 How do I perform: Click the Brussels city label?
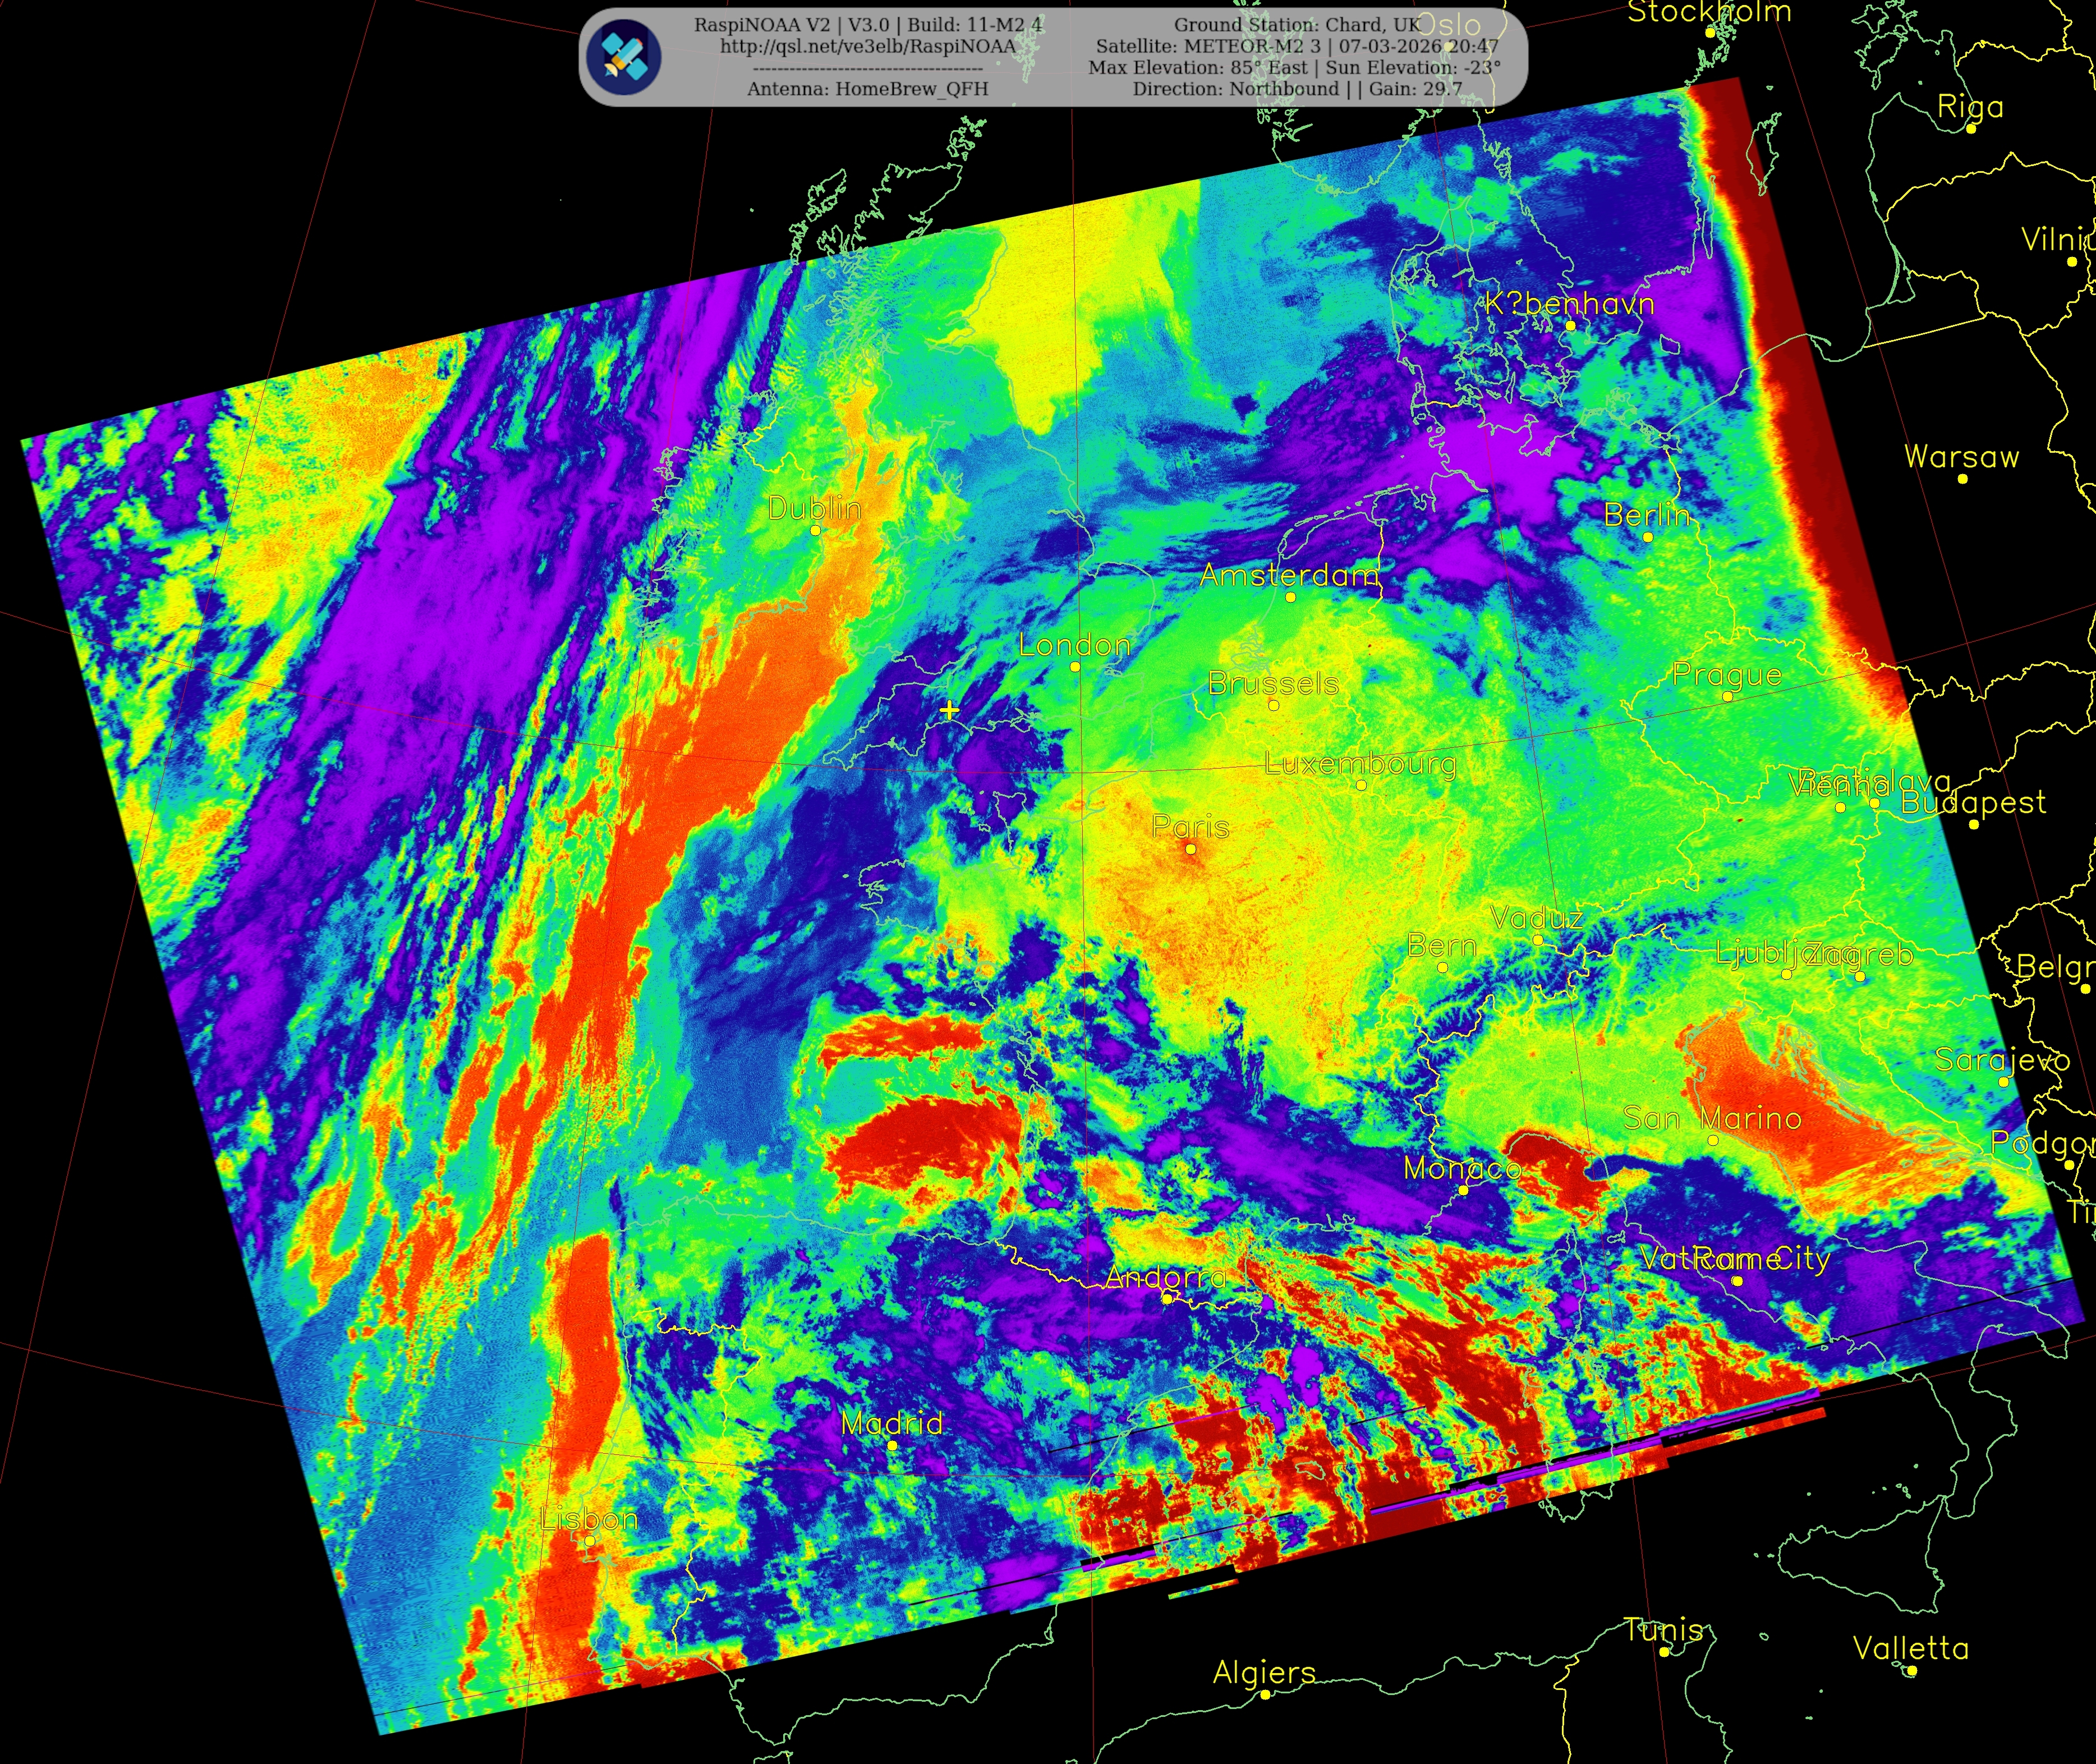tap(1273, 684)
